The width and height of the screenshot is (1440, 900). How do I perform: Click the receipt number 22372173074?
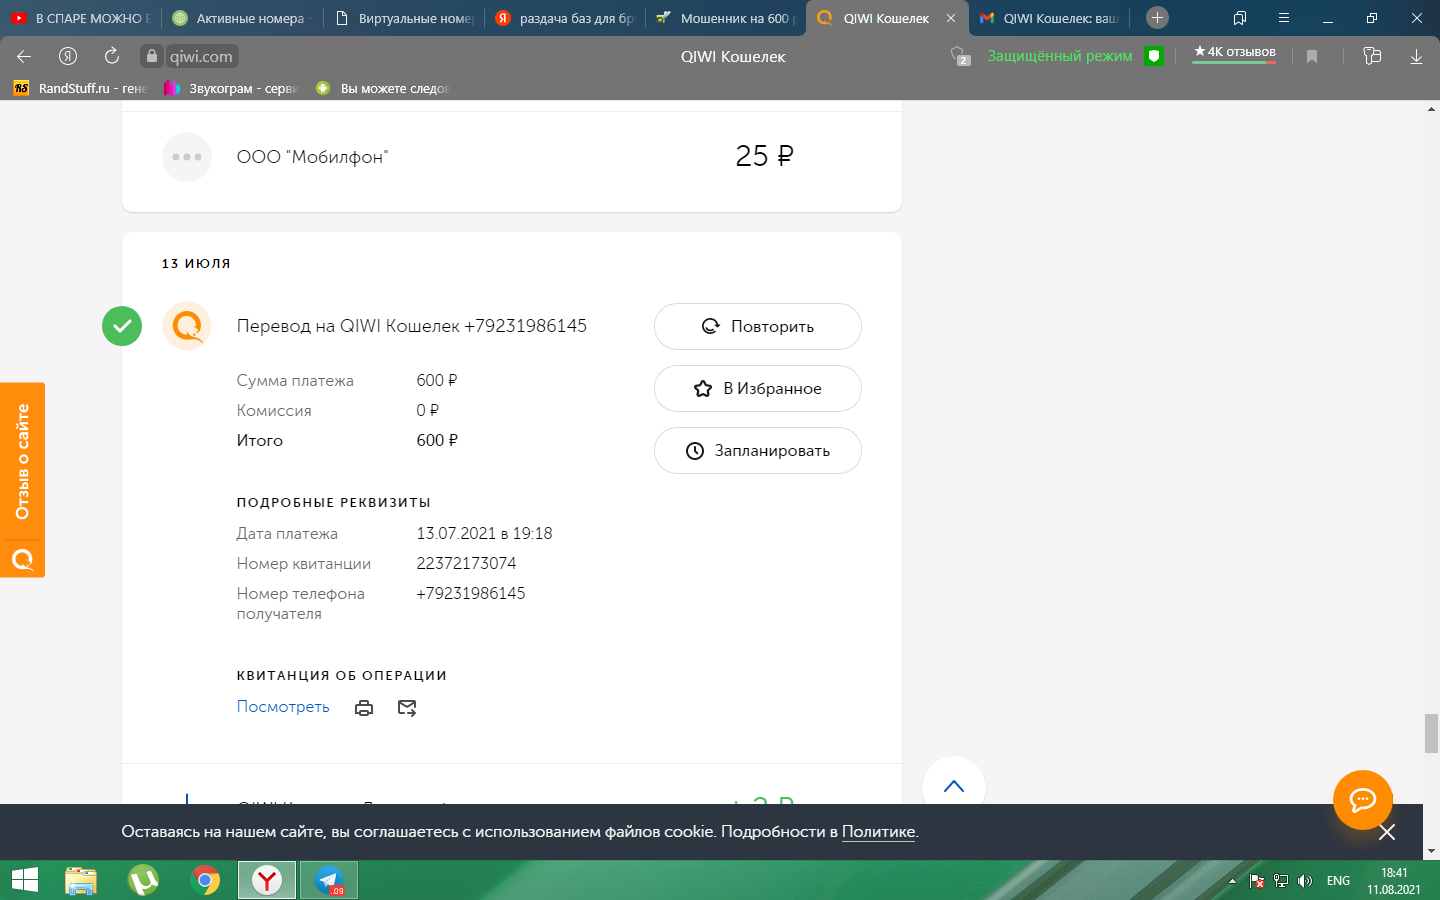[x=466, y=563]
